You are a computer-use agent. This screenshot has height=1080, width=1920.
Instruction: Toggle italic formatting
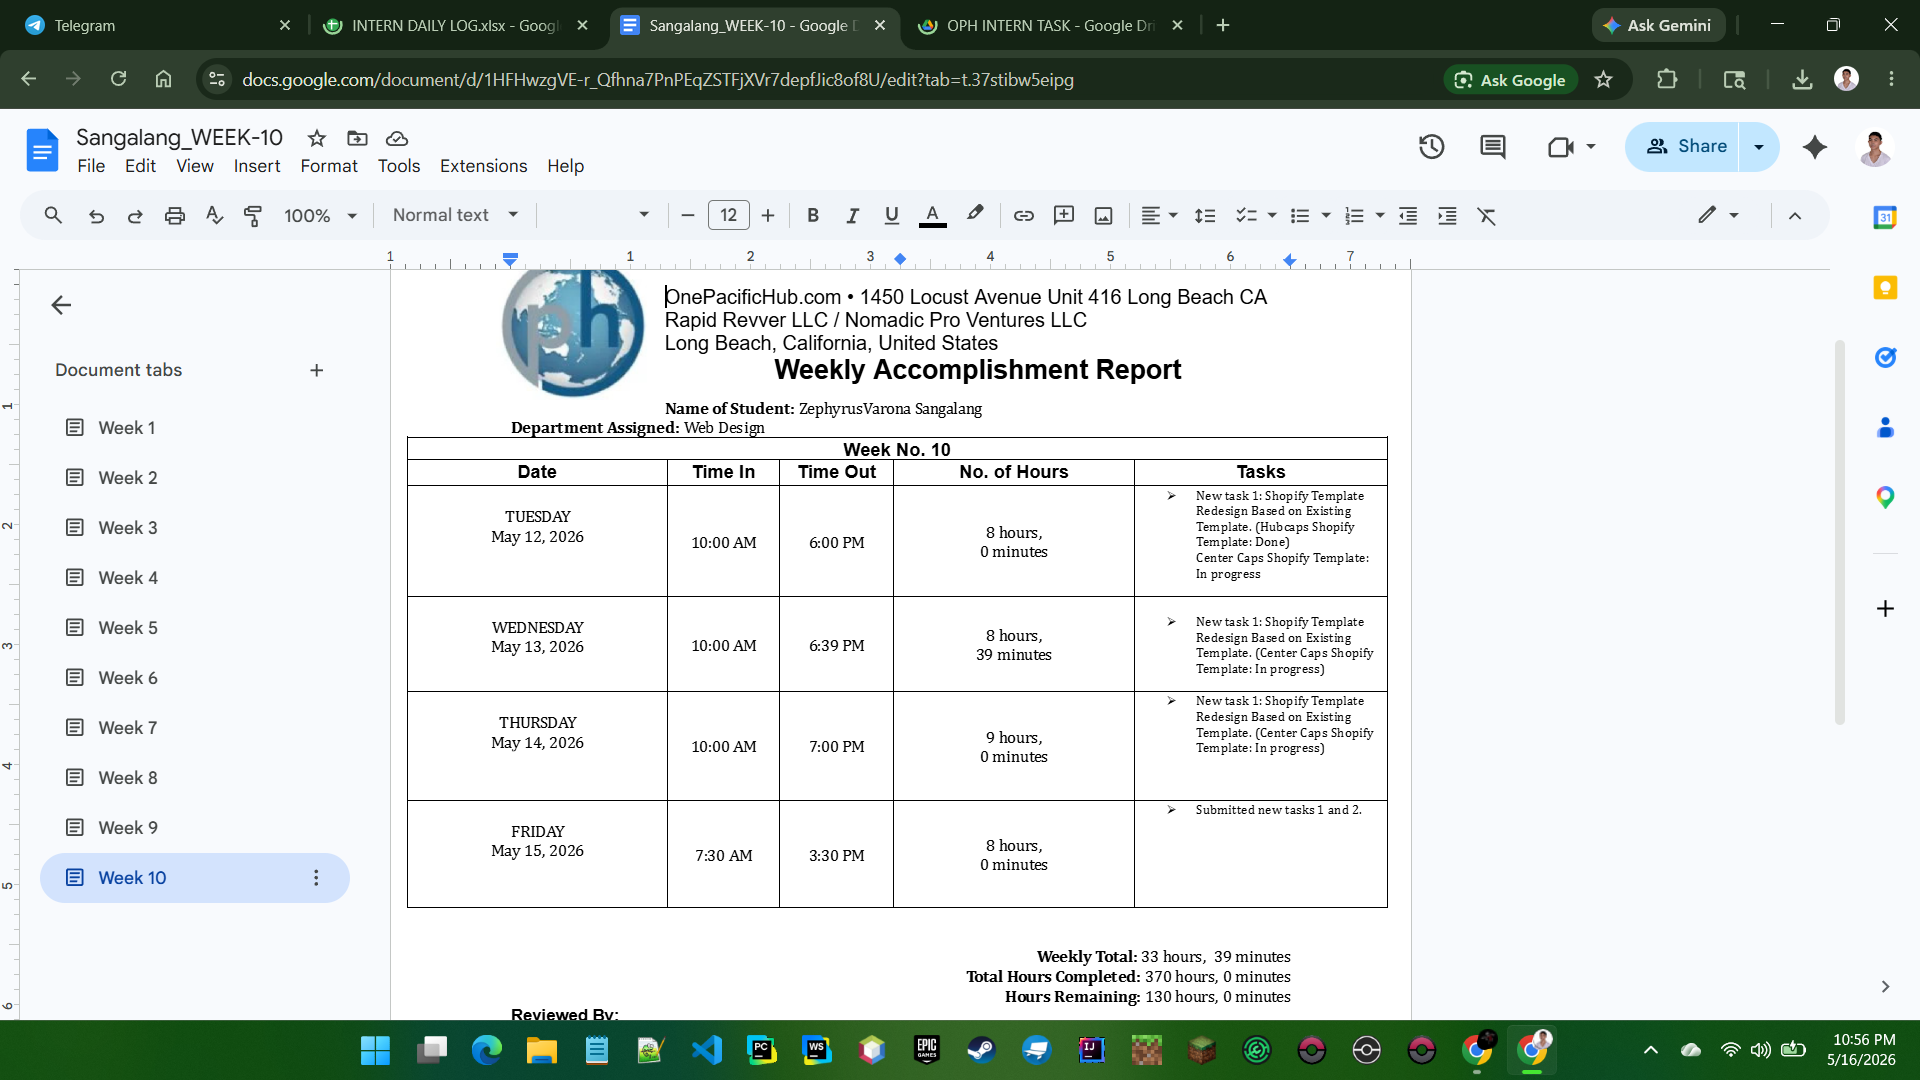pyautogui.click(x=852, y=215)
